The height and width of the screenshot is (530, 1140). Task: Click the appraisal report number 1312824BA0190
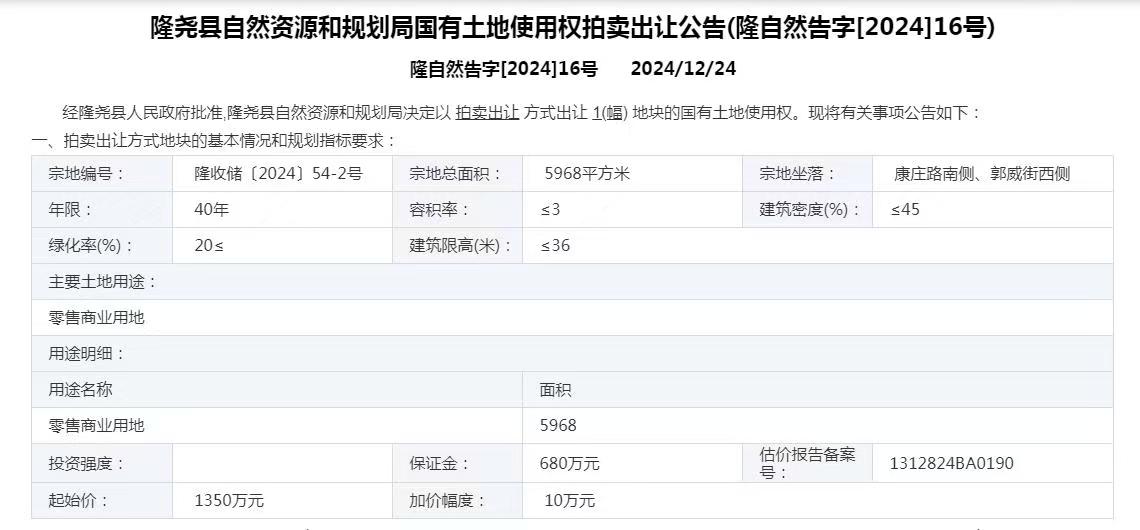(x=951, y=464)
